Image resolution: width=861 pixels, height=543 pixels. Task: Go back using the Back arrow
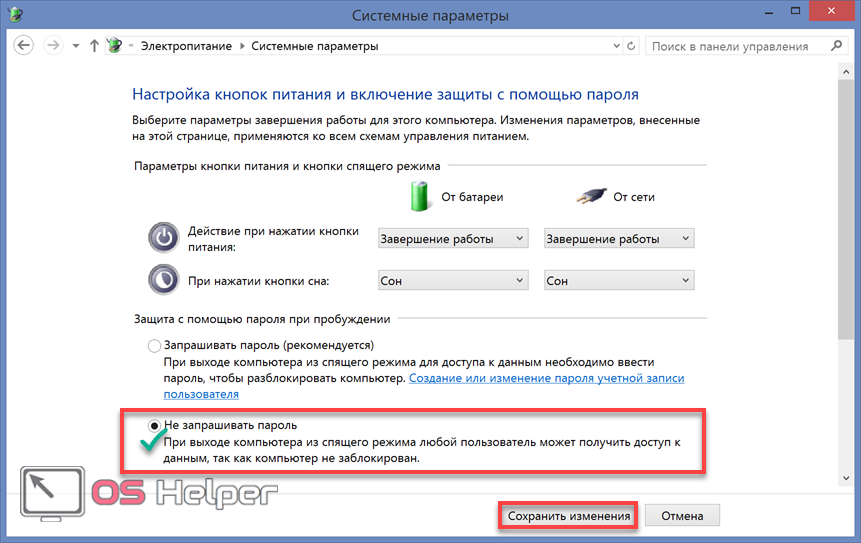[x=24, y=46]
